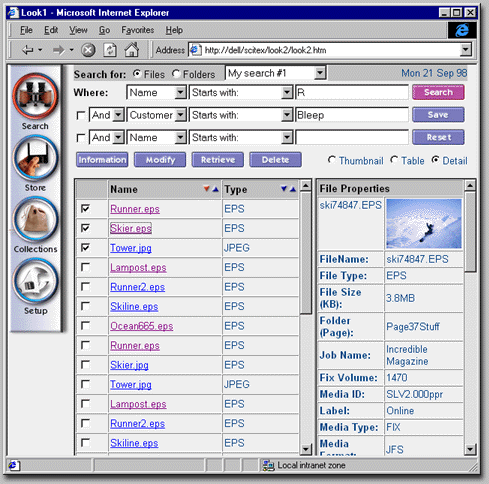Click the file list vertical scrollbar thumb
This screenshot has height=484, width=489.
305,252
